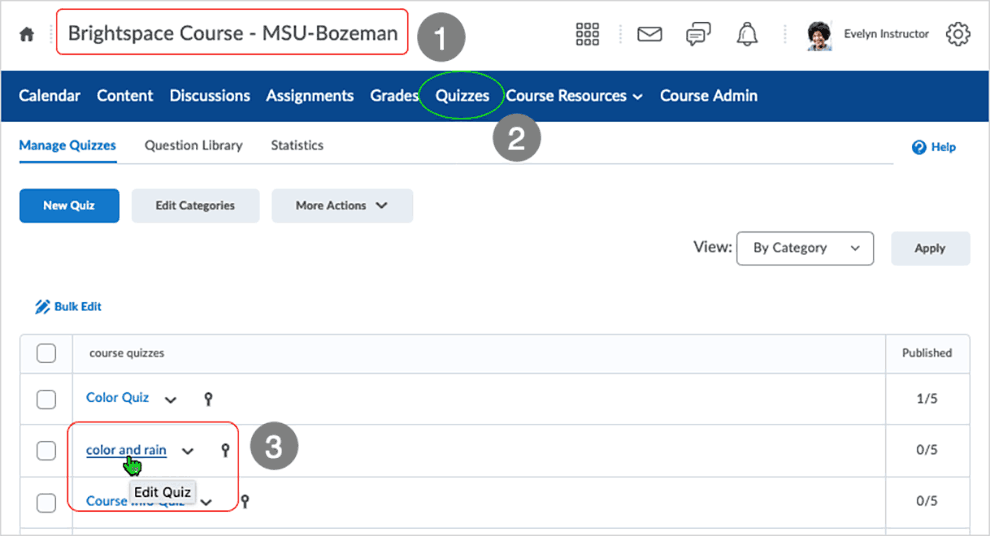Image resolution: width=990 pixels, height=536 pixels.
Task: Click the Evelyn Instructor username
Action: (x=886, y=34)
